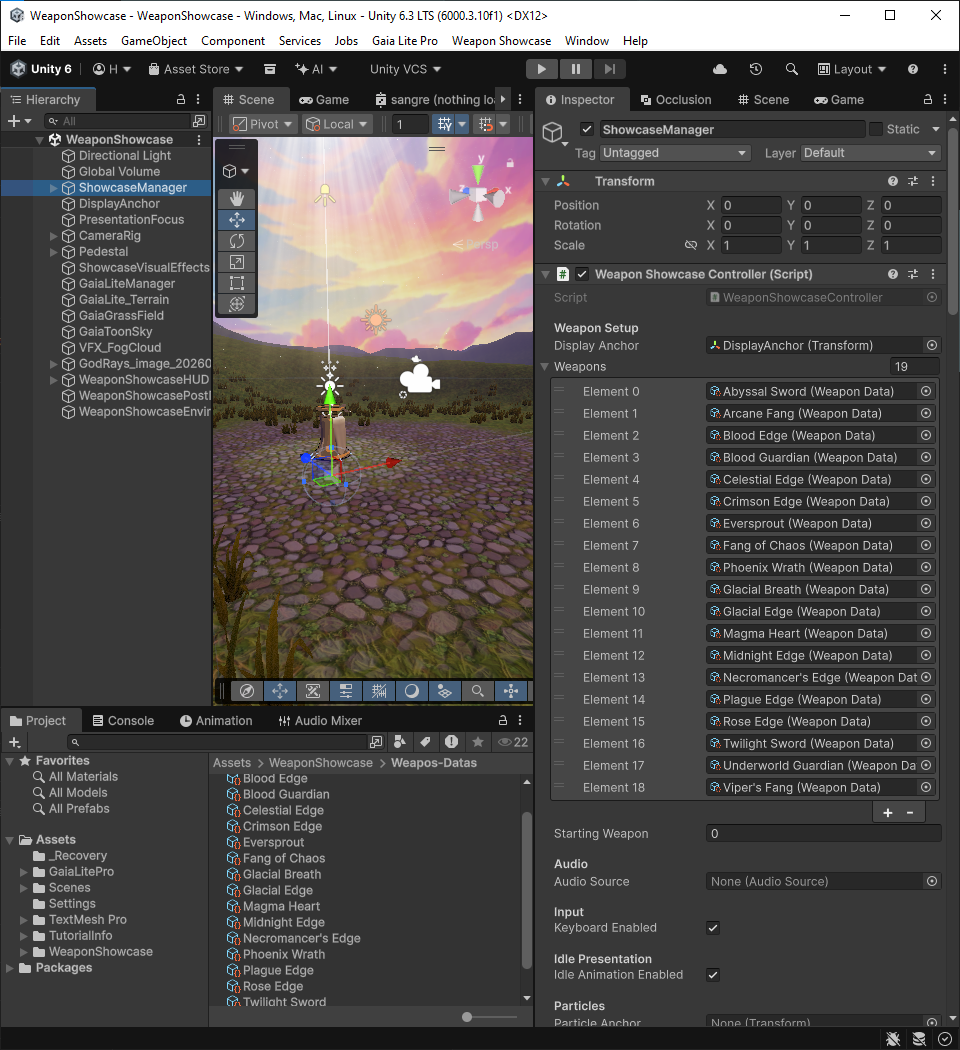Image resolution: width=960 pixels, height=1050 pixels.
Task: Click search by type icon in Project
Action: (x=400, y=741)
